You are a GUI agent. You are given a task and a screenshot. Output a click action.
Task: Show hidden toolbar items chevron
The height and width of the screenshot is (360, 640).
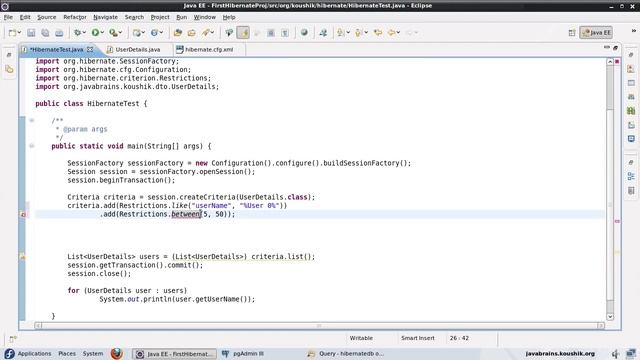click(x=634, y=31)
